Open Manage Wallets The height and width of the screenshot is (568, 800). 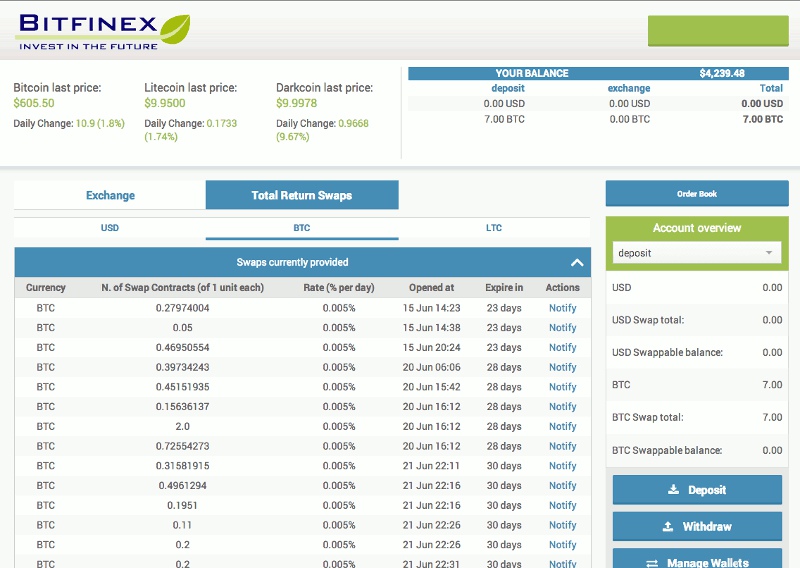[x=697, y=560]
